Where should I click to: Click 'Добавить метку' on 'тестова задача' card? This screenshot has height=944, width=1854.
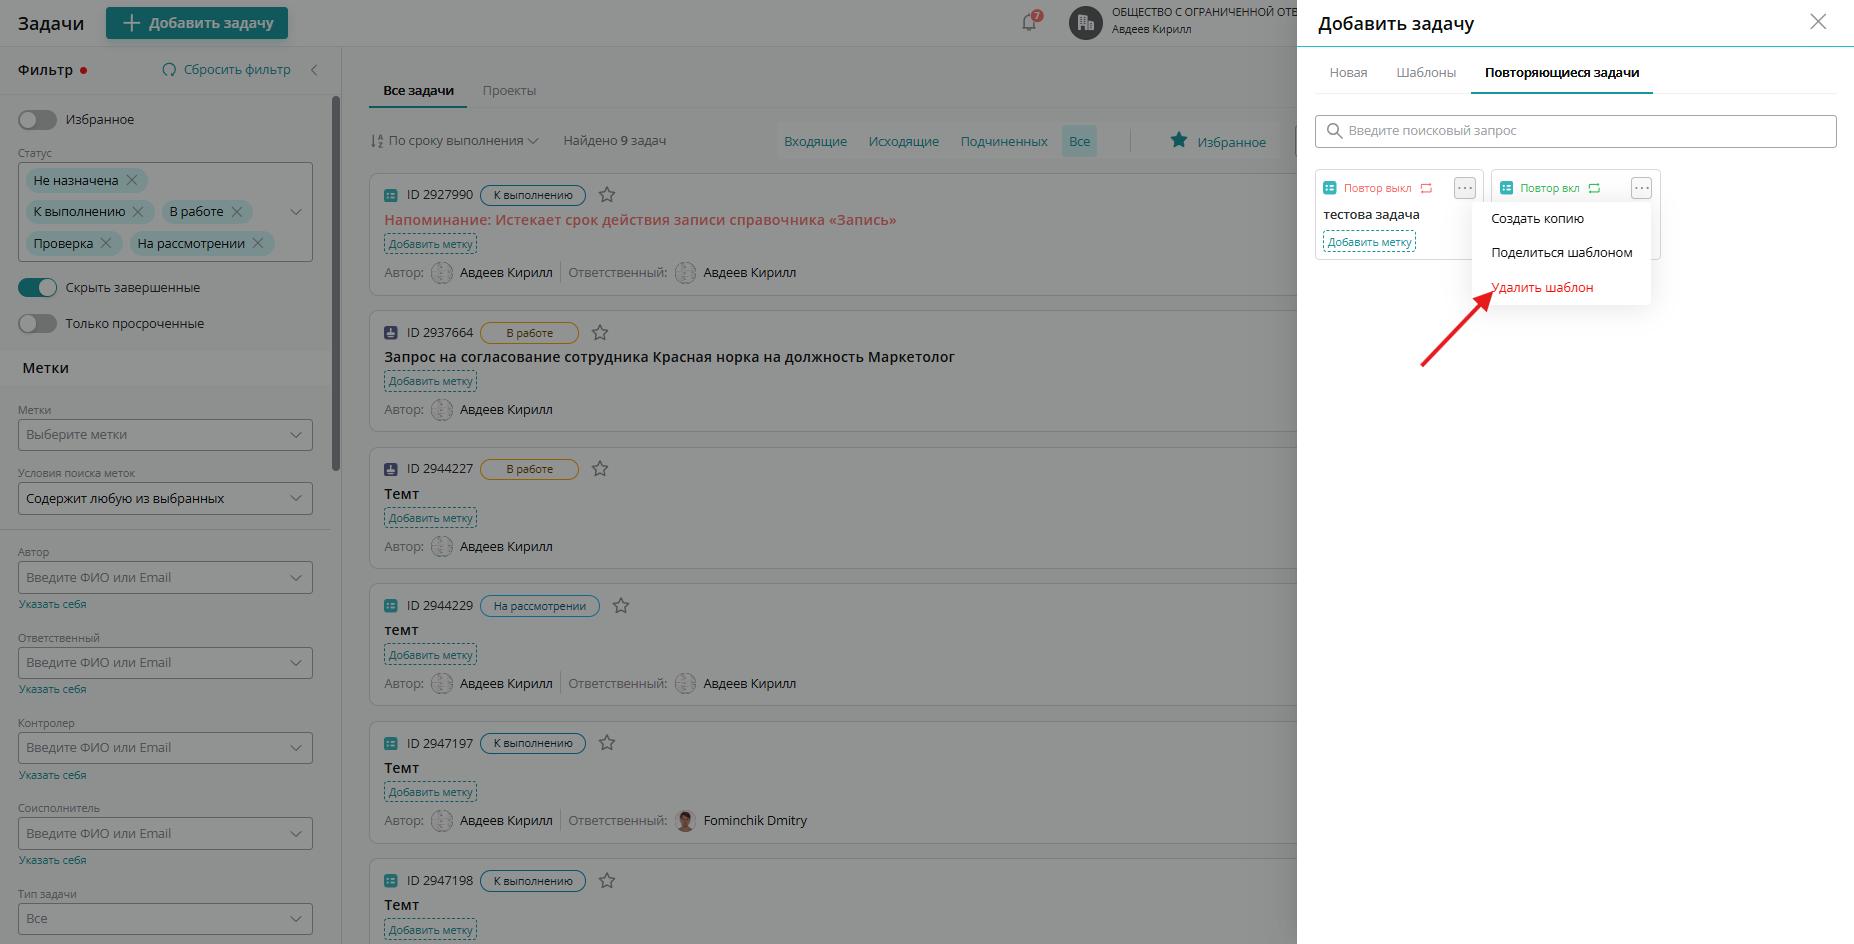tap(1369, 242)
